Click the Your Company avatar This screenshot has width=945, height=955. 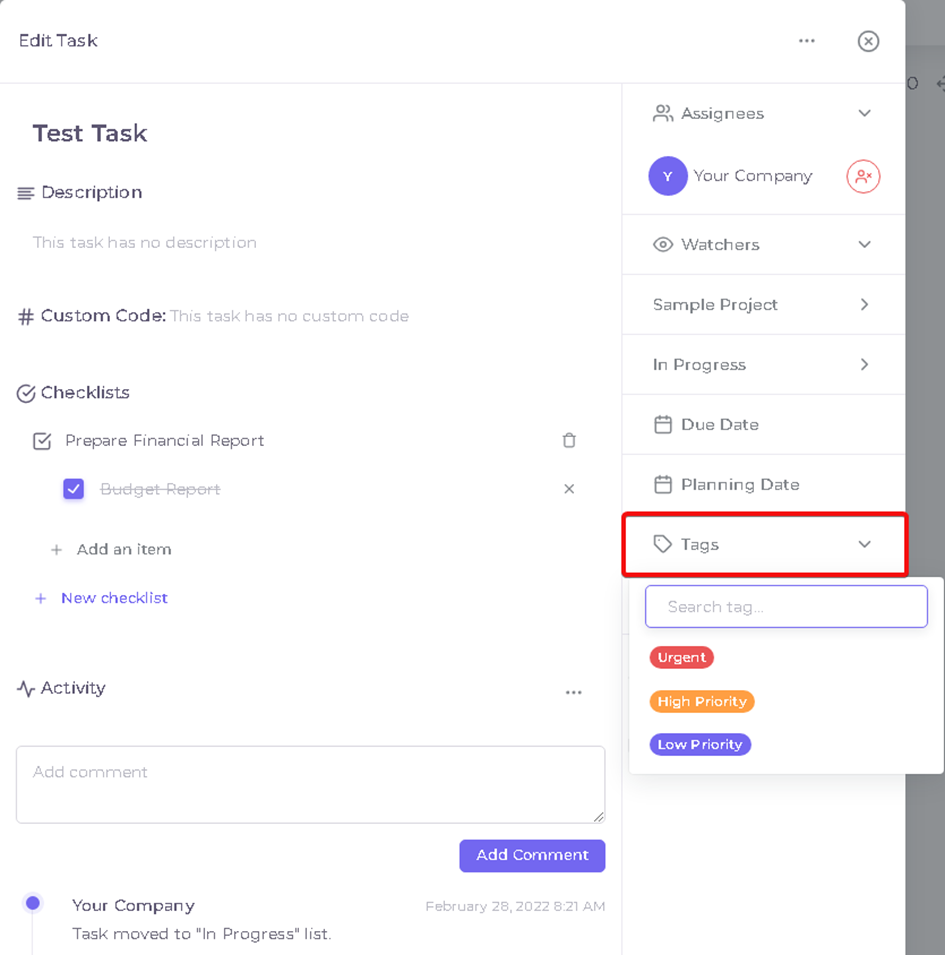pyautogui.click(x=668, y=176)
